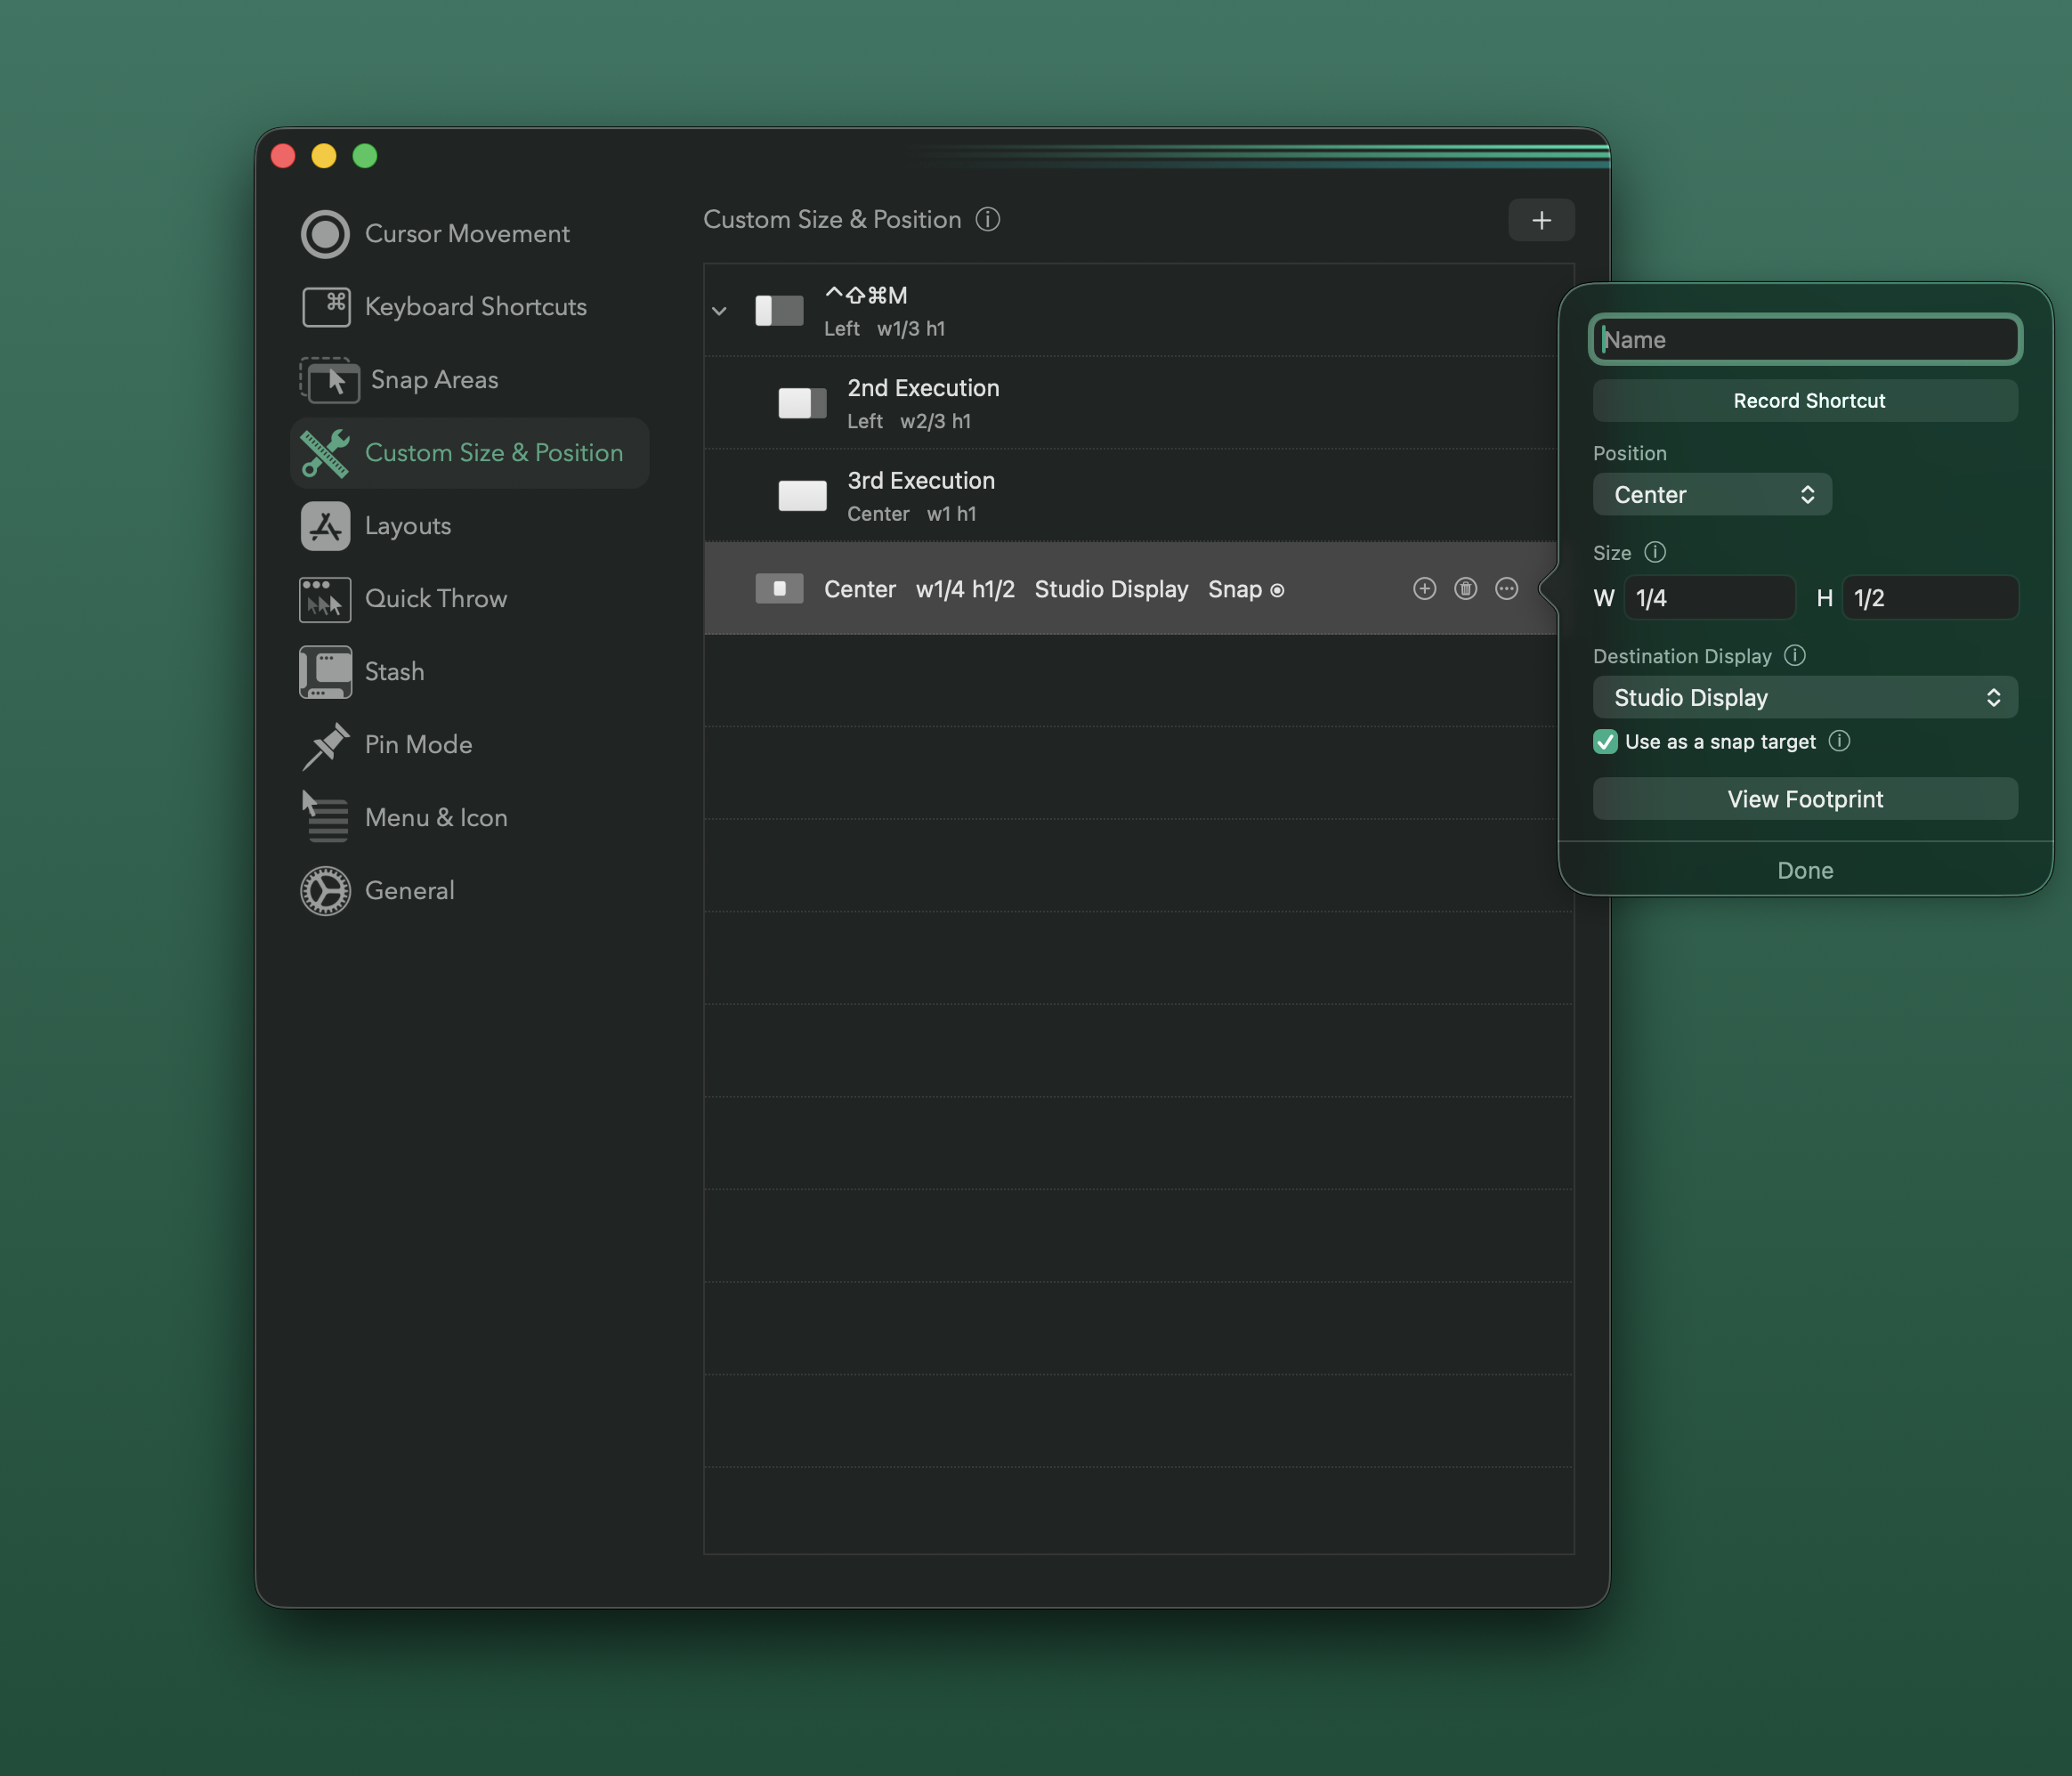
Task: Go to Snap Areas section
Action: coord(400,379)
